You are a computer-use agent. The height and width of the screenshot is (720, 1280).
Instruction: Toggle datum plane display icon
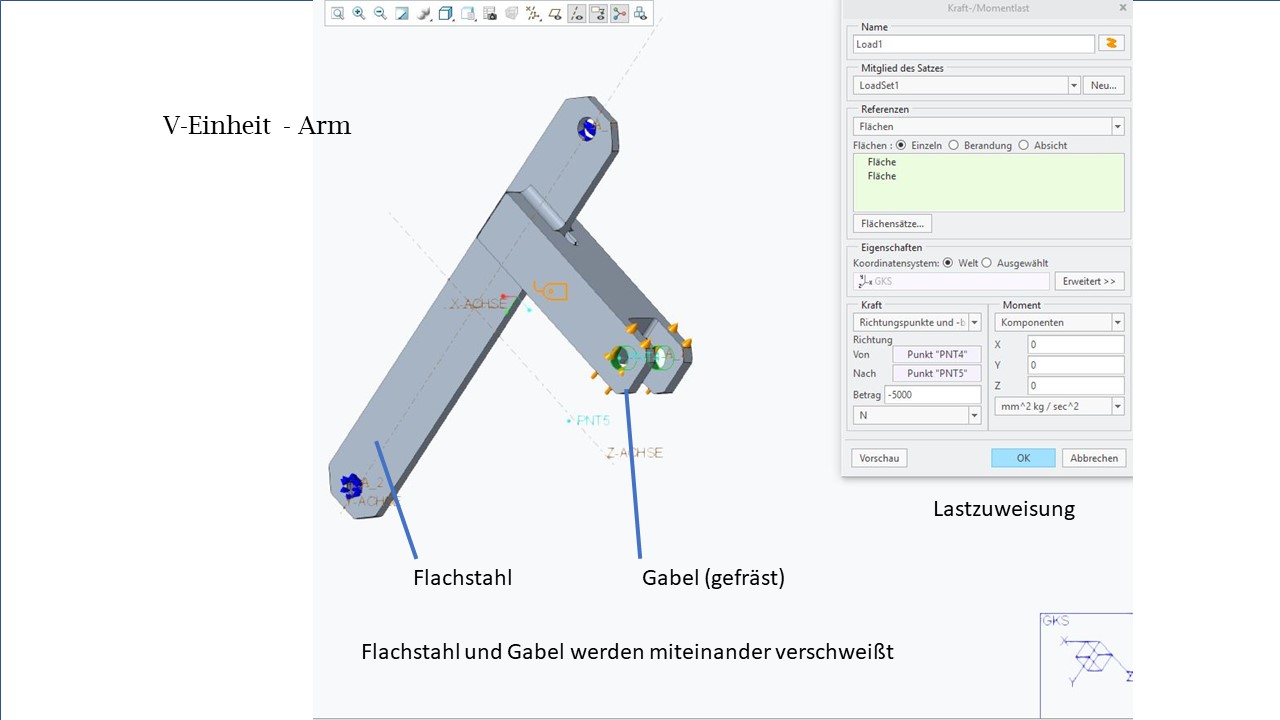pos(555,13)
